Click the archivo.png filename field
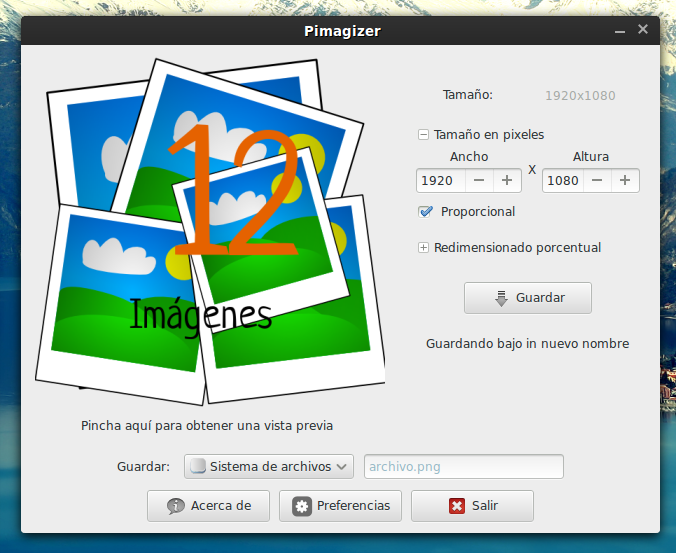The image size is (676, 553). [463, 467]
